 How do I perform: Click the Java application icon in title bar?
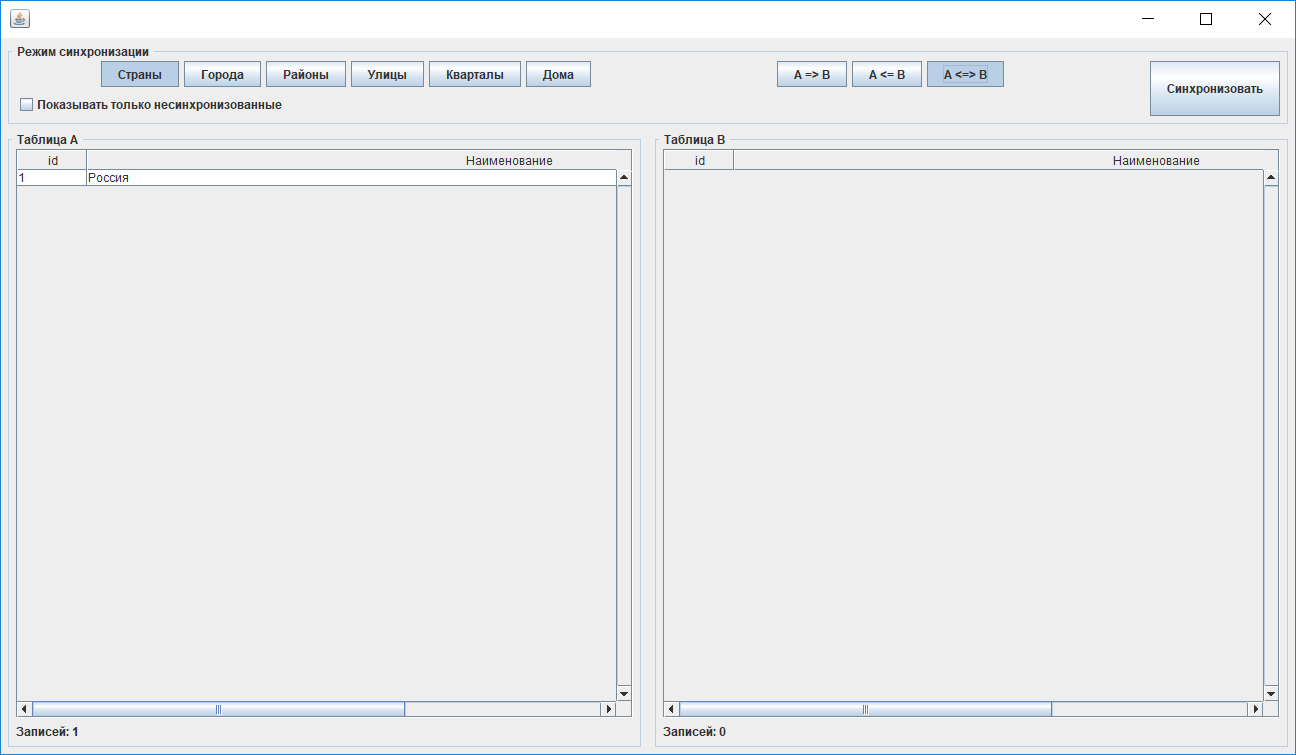click(18, 17)
